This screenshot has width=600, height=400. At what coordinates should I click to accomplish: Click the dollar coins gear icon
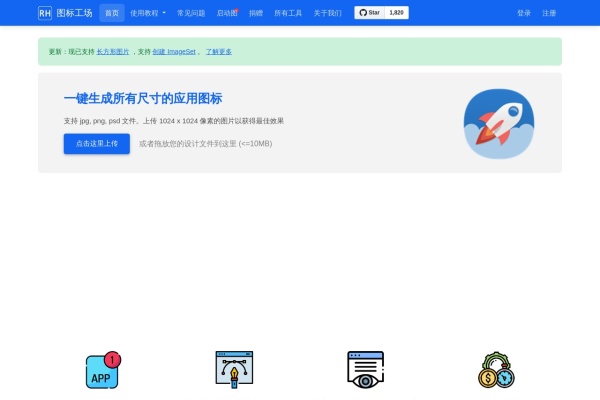[496, 370]
